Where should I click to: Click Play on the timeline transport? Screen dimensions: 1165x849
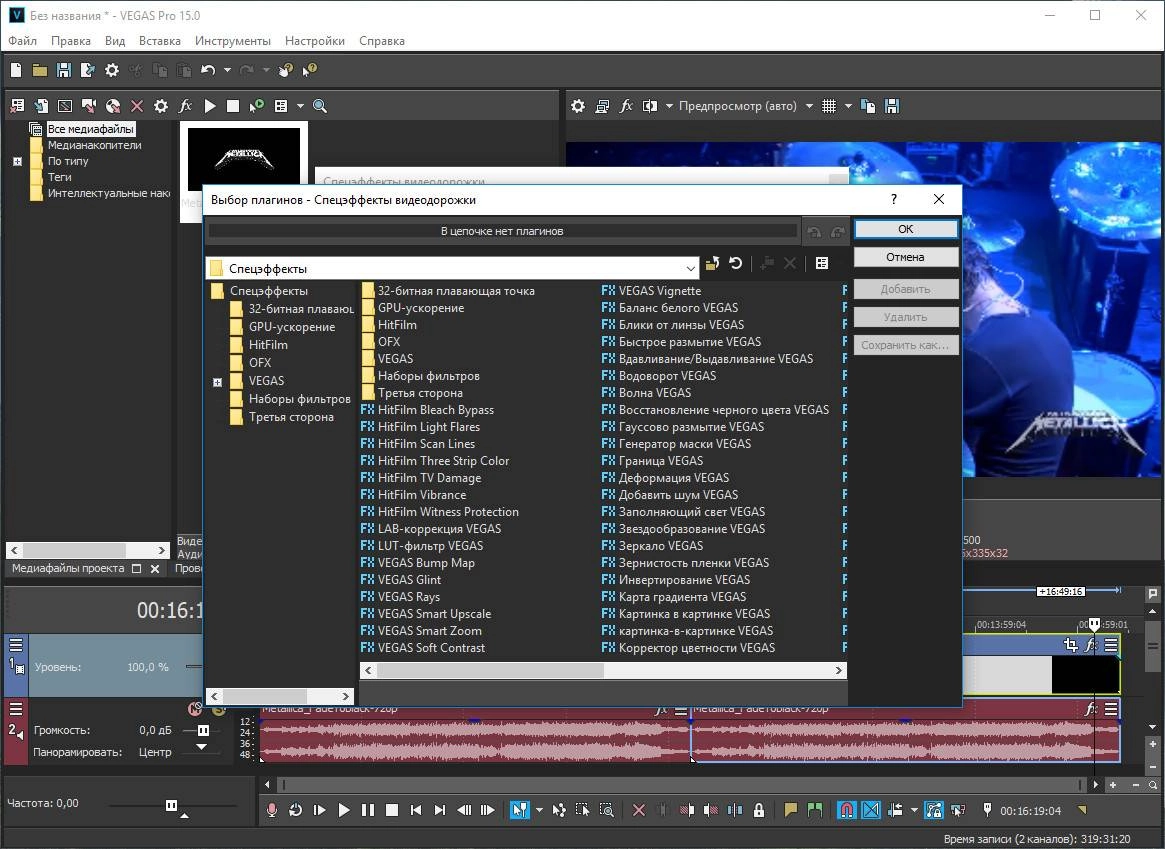(x=343, y=810)
